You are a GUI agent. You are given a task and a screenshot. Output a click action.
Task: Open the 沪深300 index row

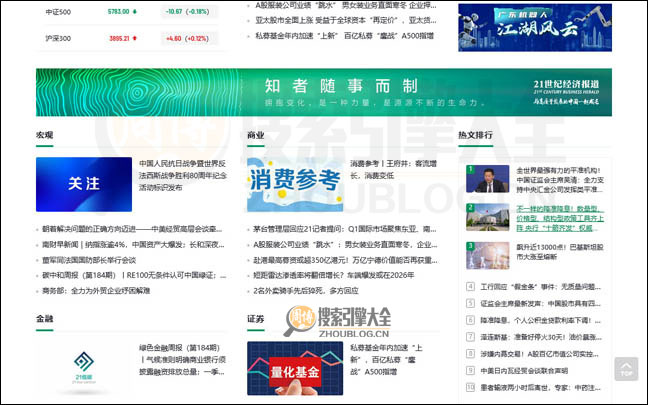coord(131,38)
